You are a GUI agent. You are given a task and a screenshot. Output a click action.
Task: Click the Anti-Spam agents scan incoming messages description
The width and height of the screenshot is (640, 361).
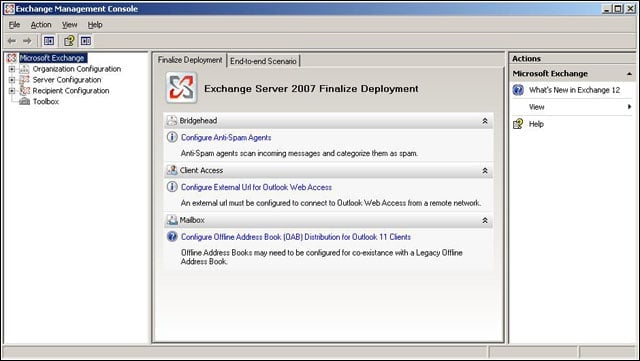pos(299,154)
